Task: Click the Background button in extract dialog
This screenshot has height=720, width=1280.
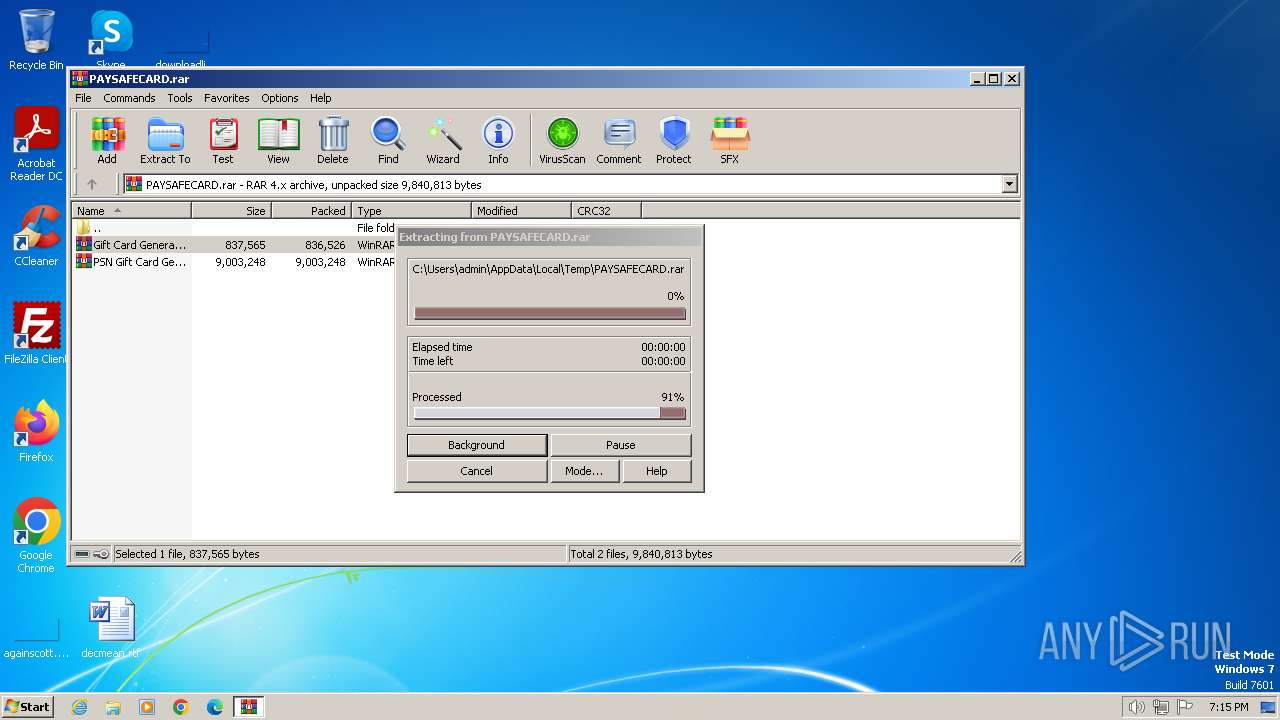Action: tap(477, 445)
